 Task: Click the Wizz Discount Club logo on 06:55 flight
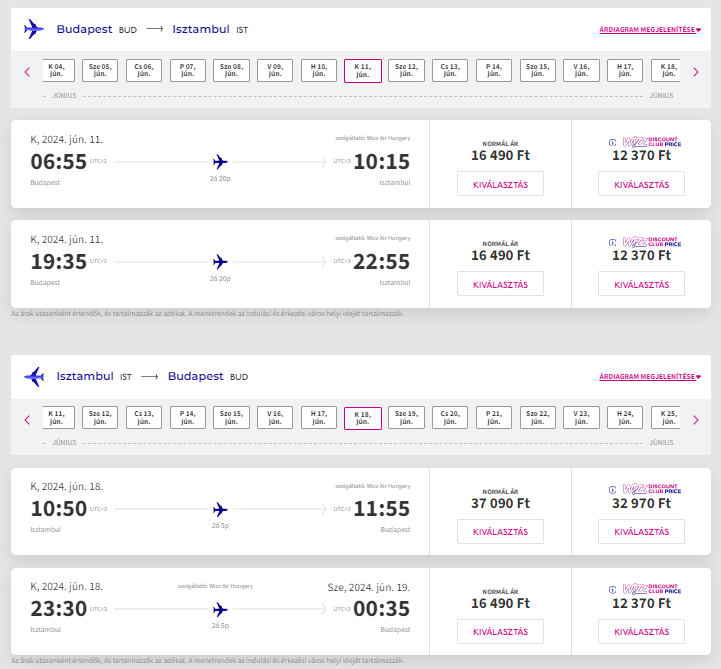[645, 142]
